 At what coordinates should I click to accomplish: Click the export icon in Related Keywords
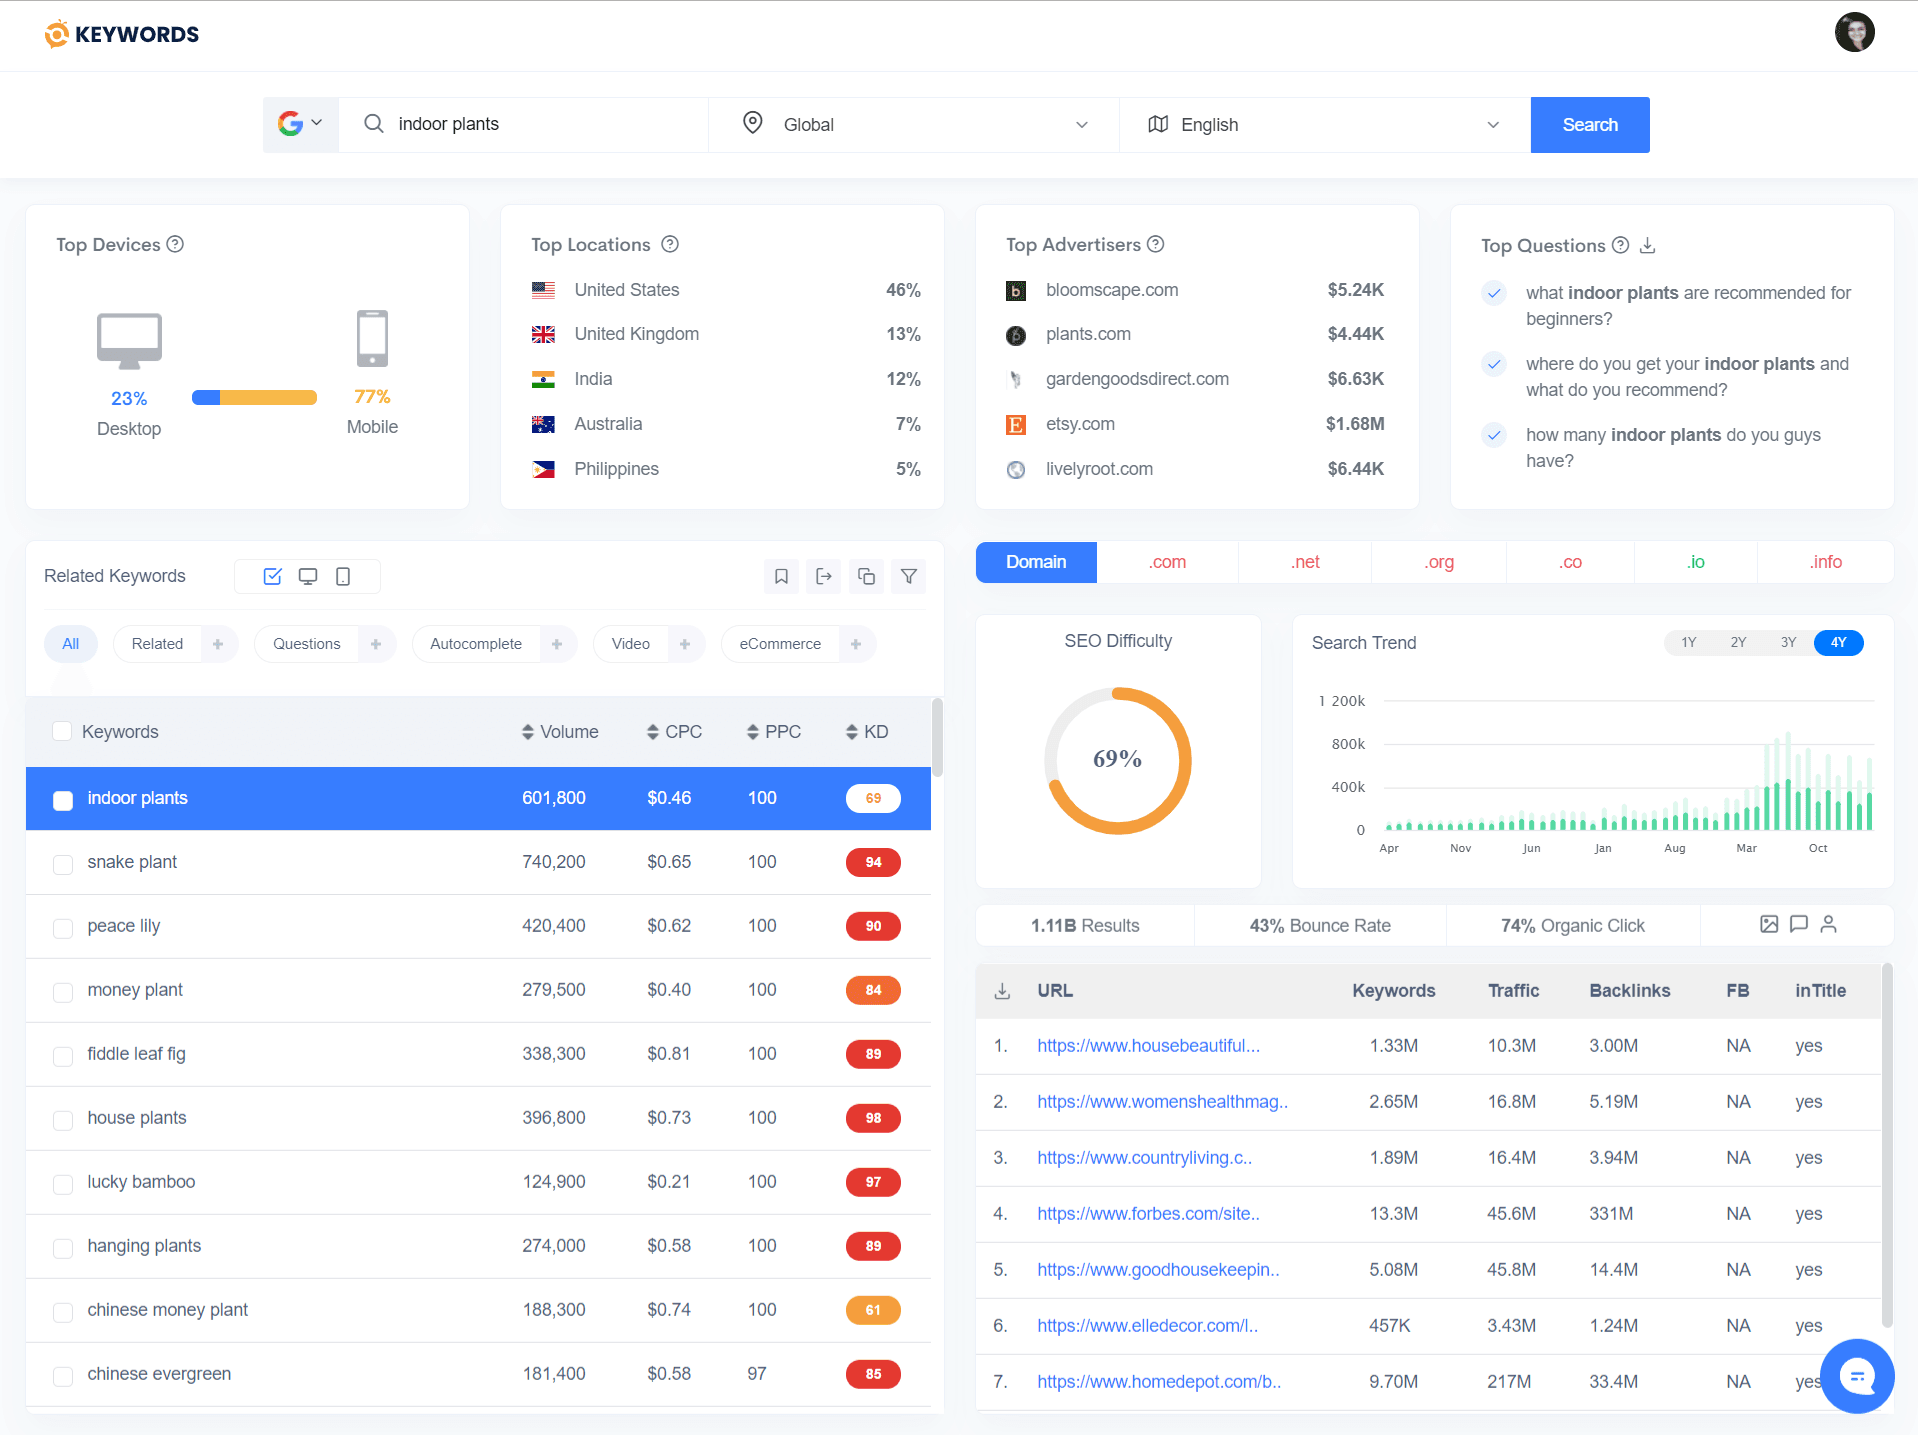point(824,576)
